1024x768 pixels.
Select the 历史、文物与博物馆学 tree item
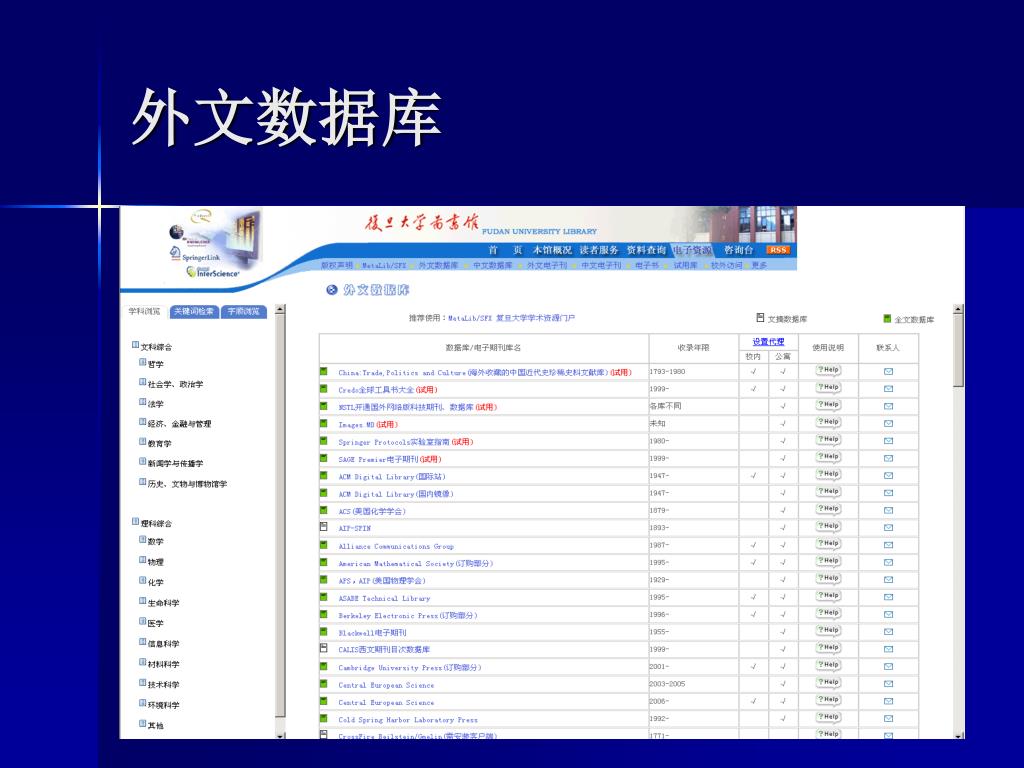pyautogui.click(x=187, y=484)
